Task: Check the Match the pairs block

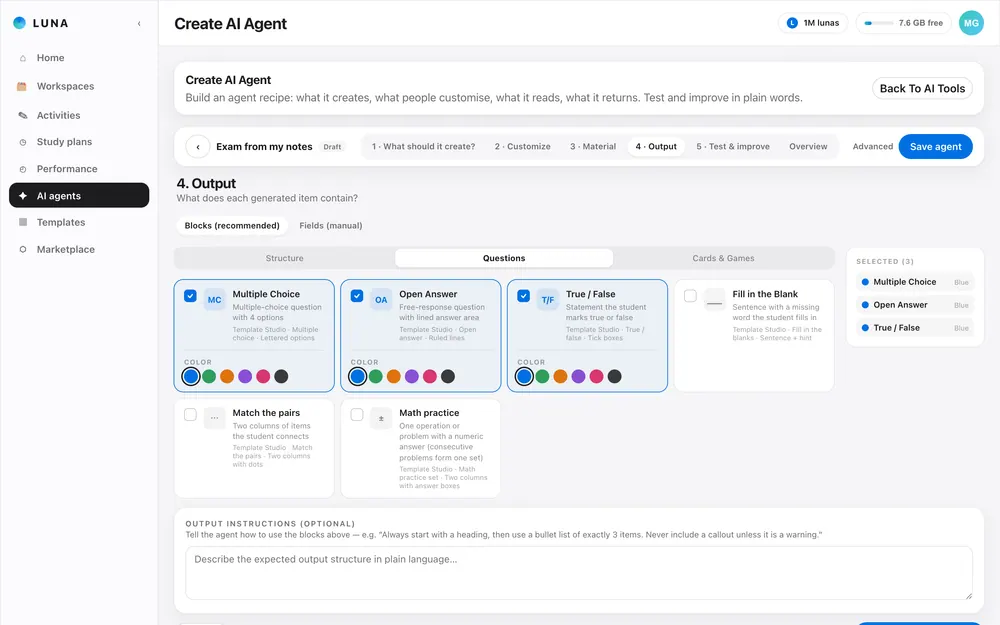Action: (x=190, y=415)
